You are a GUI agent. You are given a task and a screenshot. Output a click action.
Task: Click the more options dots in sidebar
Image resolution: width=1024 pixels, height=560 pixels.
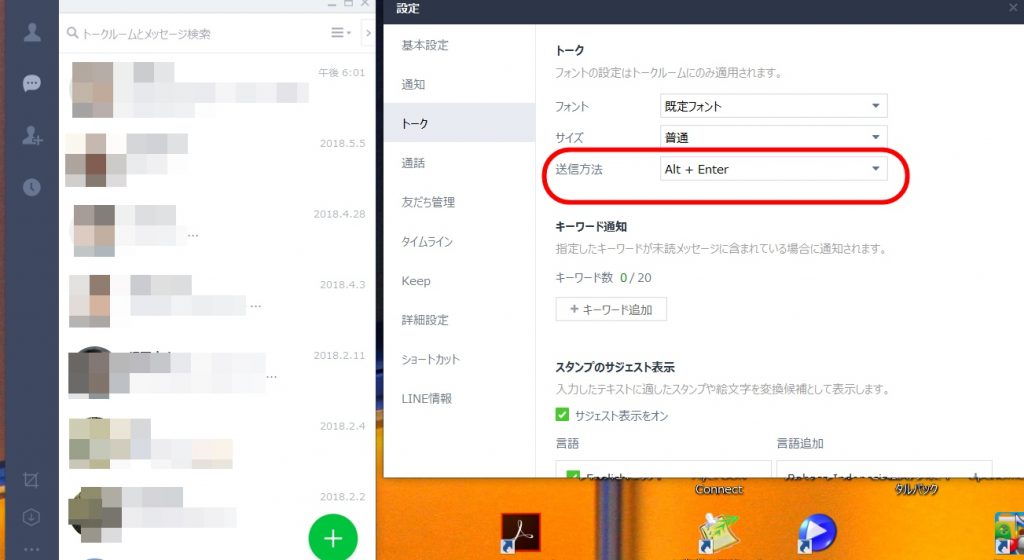[31, 550]
